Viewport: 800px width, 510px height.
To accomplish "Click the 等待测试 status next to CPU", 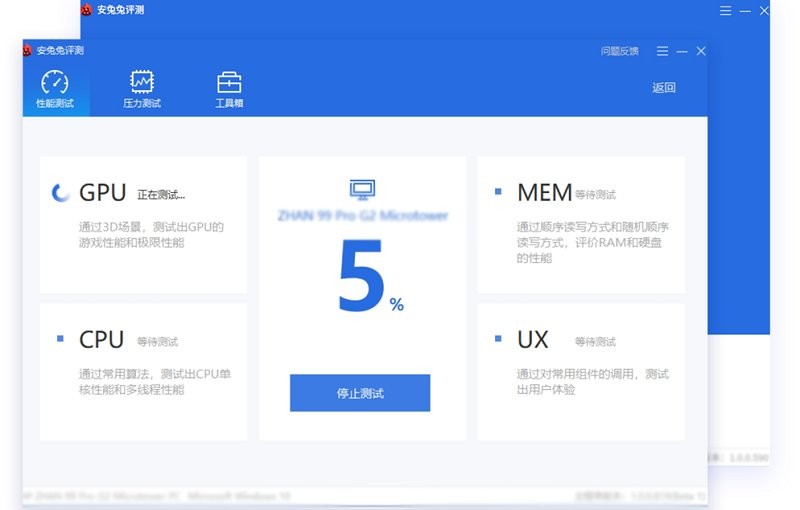I will pyautogui.click(x=158, y=341).
